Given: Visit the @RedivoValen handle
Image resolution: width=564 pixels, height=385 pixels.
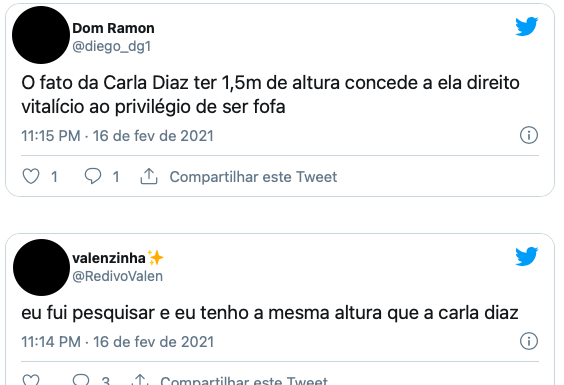Looking at the screenshot, I should tap(118, 276).
